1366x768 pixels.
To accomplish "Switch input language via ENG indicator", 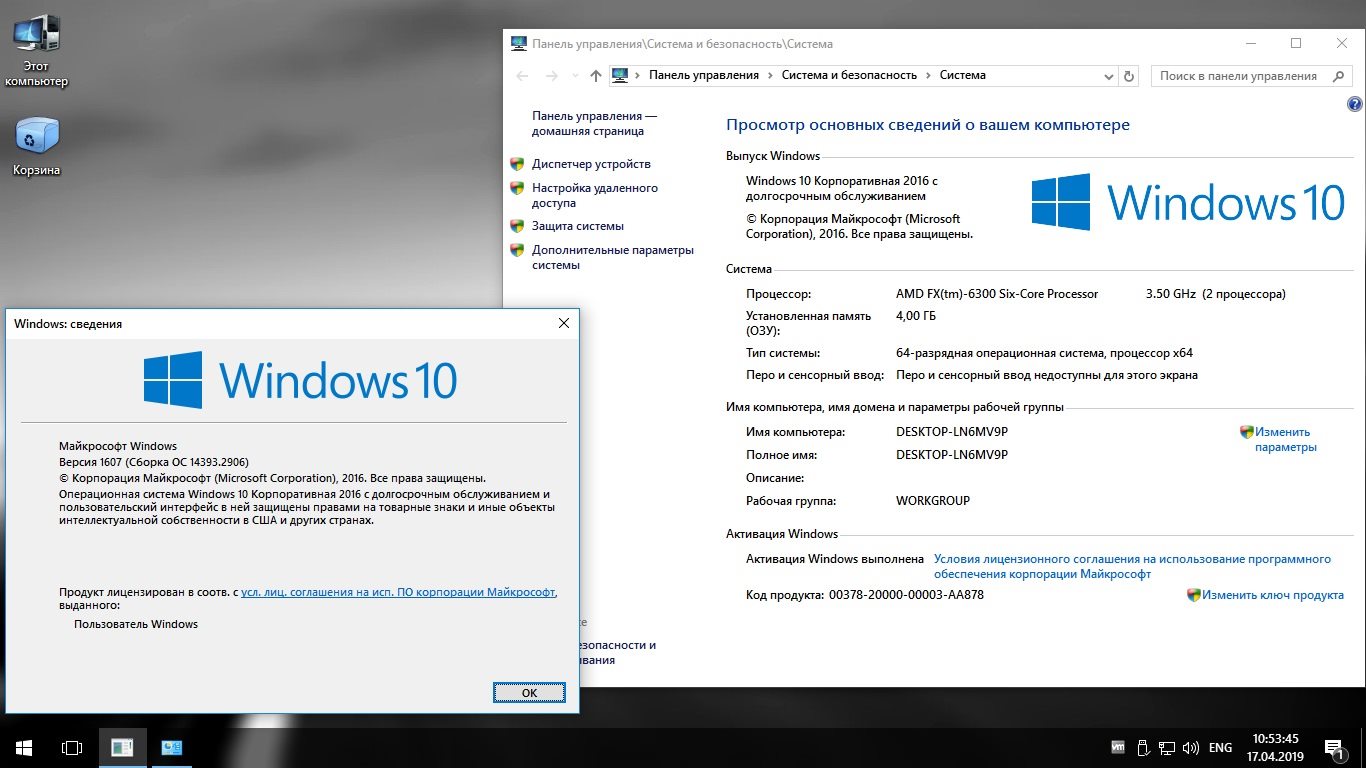I will [x=1220, y=747].
